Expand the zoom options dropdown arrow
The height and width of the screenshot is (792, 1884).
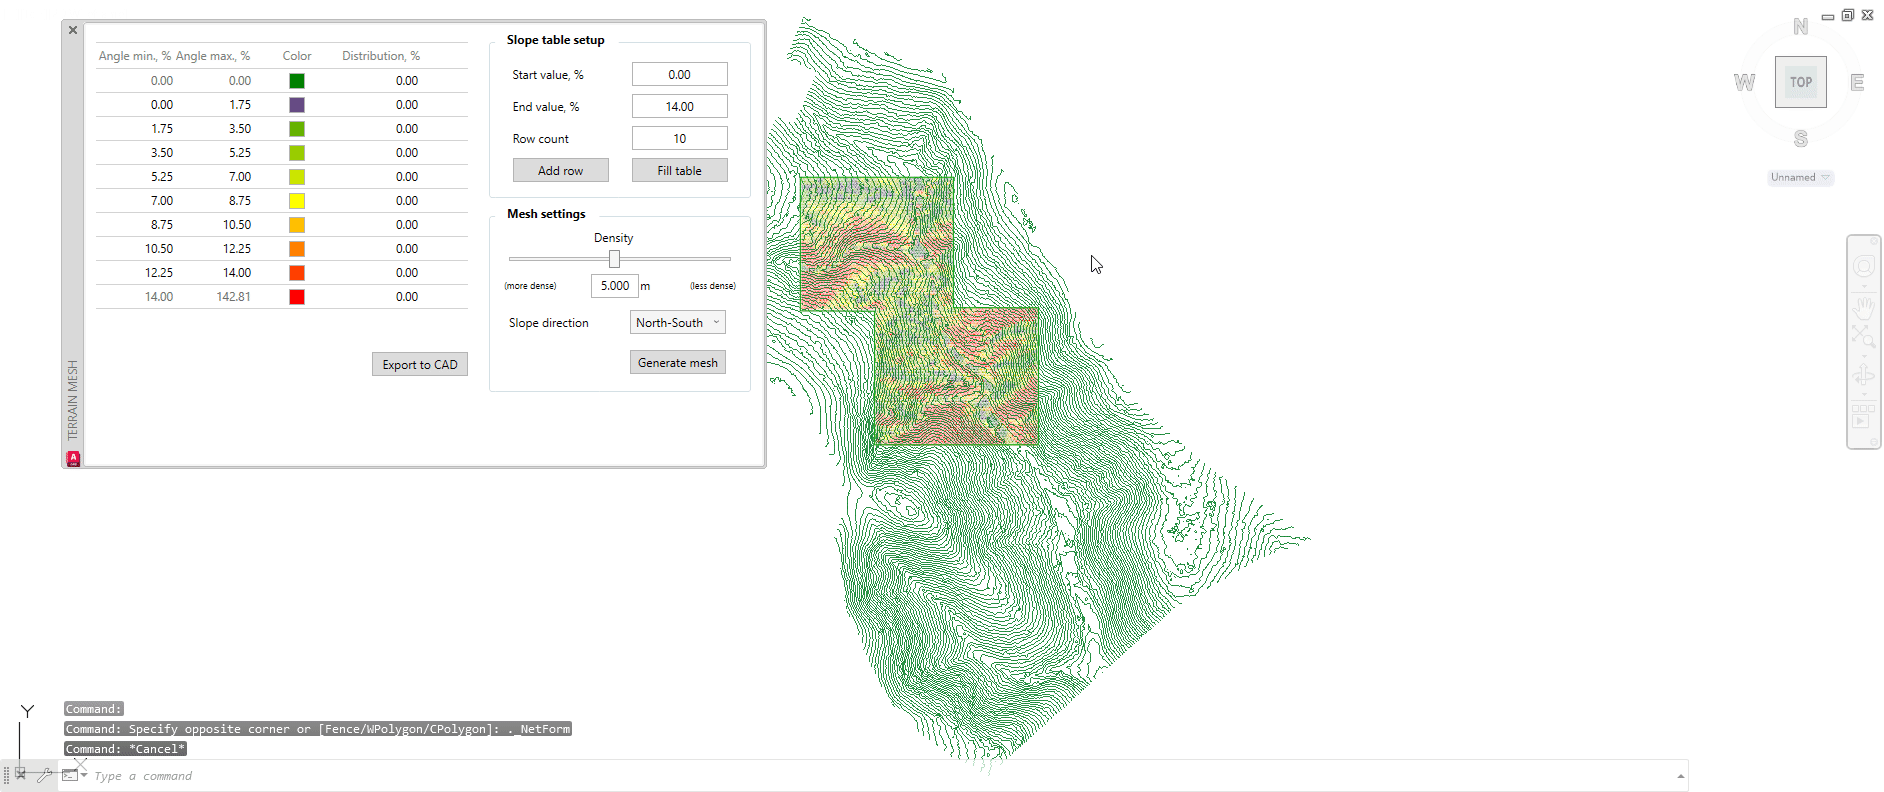1863,355
